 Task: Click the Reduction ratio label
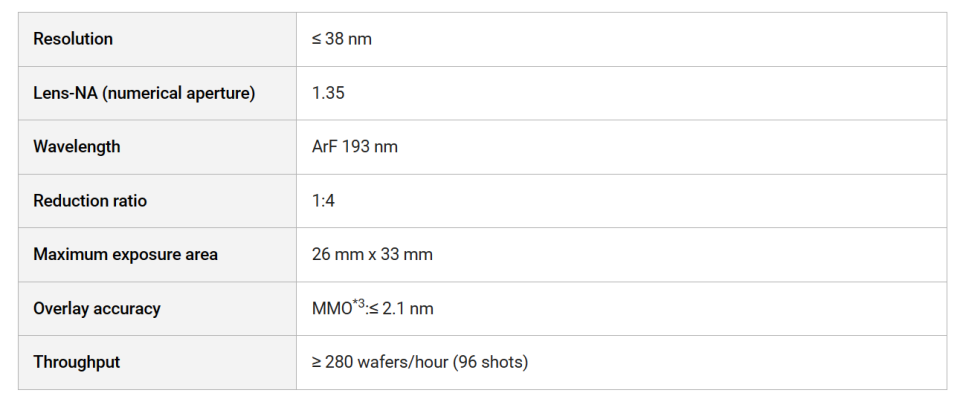point(90,201)
